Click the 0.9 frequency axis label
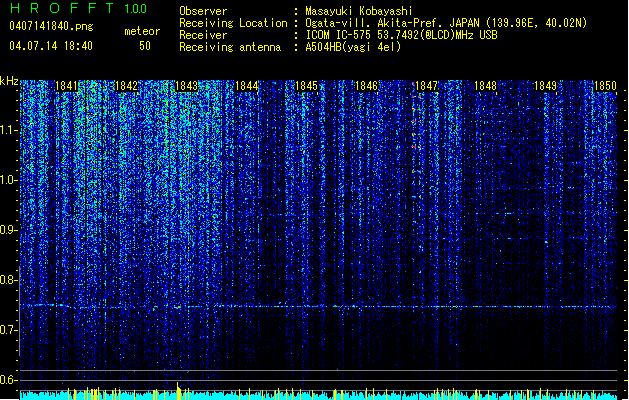This screenshot has height=400, width=629. 8,230
